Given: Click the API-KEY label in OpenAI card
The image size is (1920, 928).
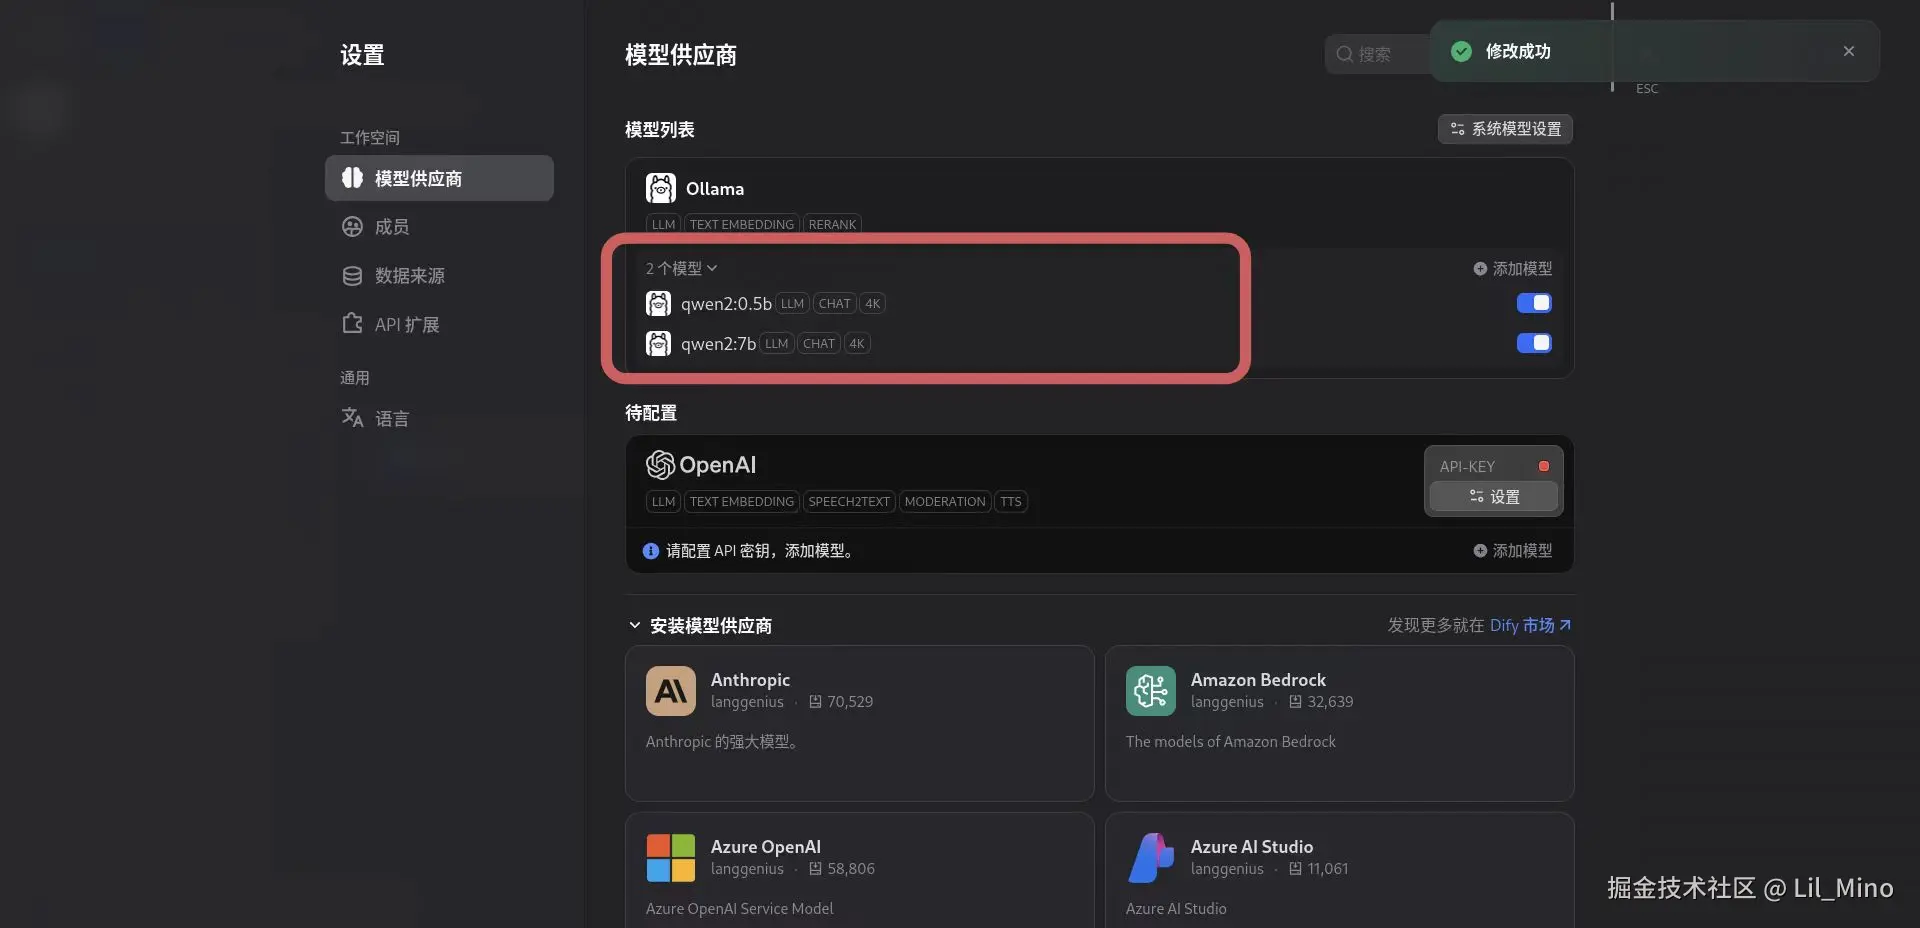Looking at the screenshot, I should coord(1467,467).
